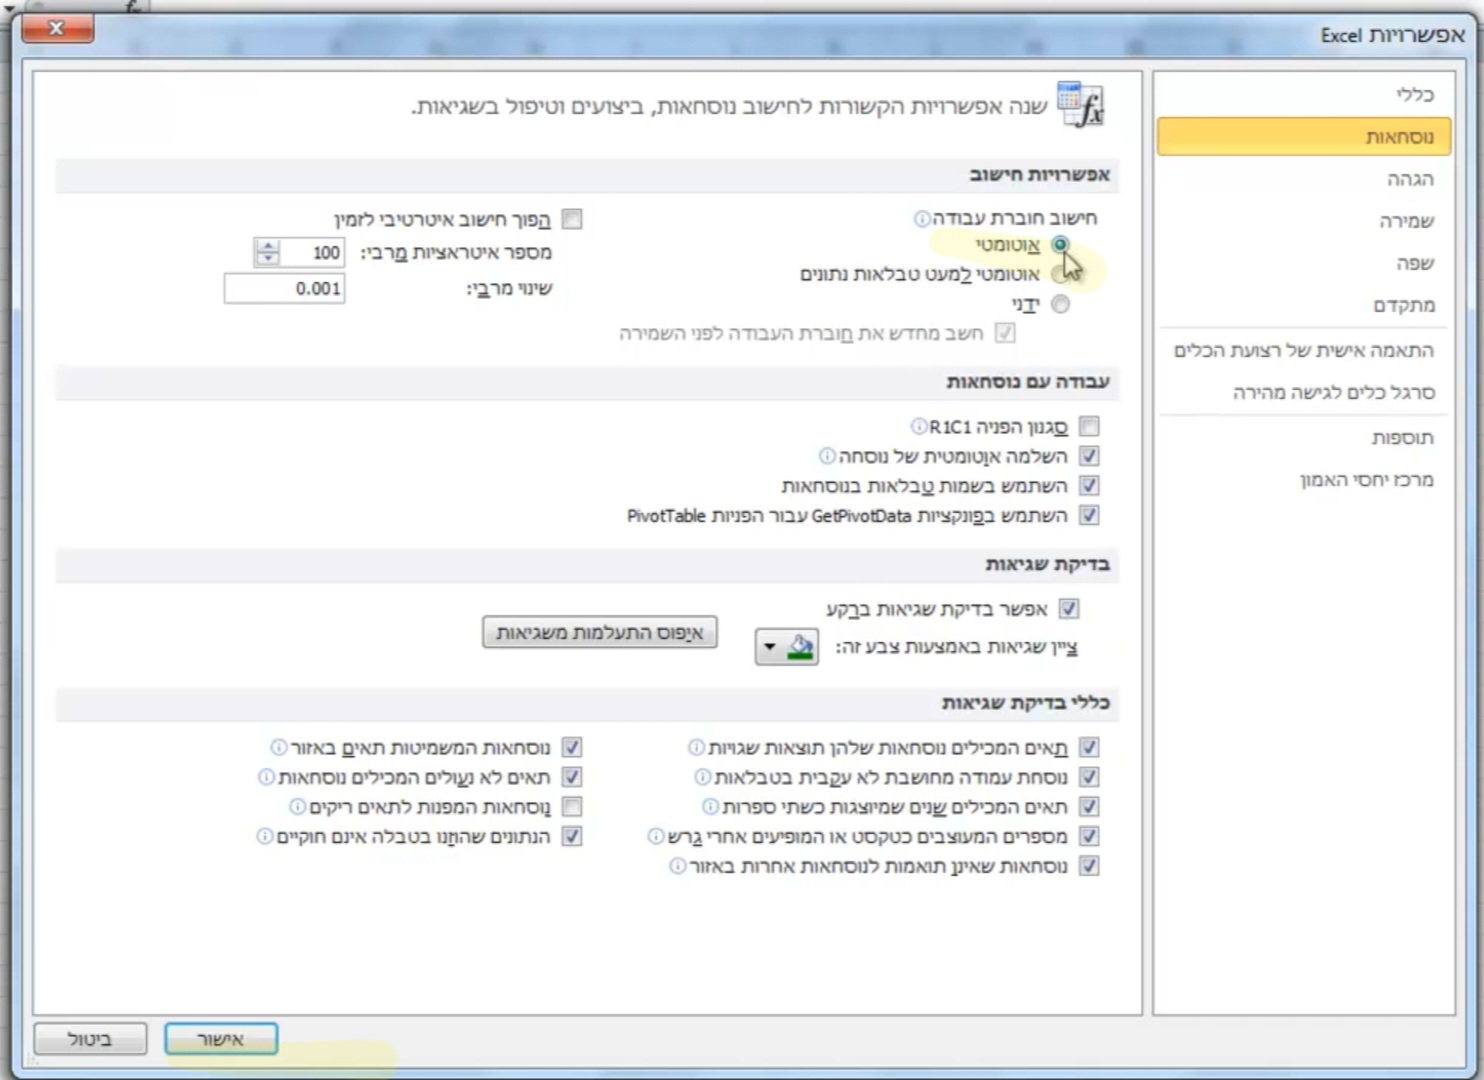Check נוסחאות המפנות לתאים ריקים
1484x1080 pixels.
point(572,807)
